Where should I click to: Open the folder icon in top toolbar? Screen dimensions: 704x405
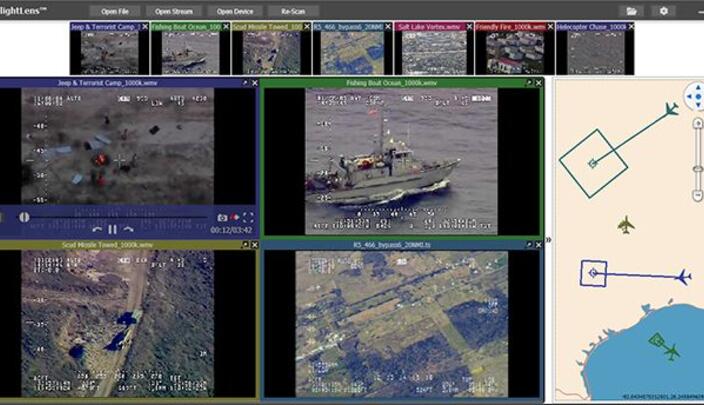click(x=631, y=11)
